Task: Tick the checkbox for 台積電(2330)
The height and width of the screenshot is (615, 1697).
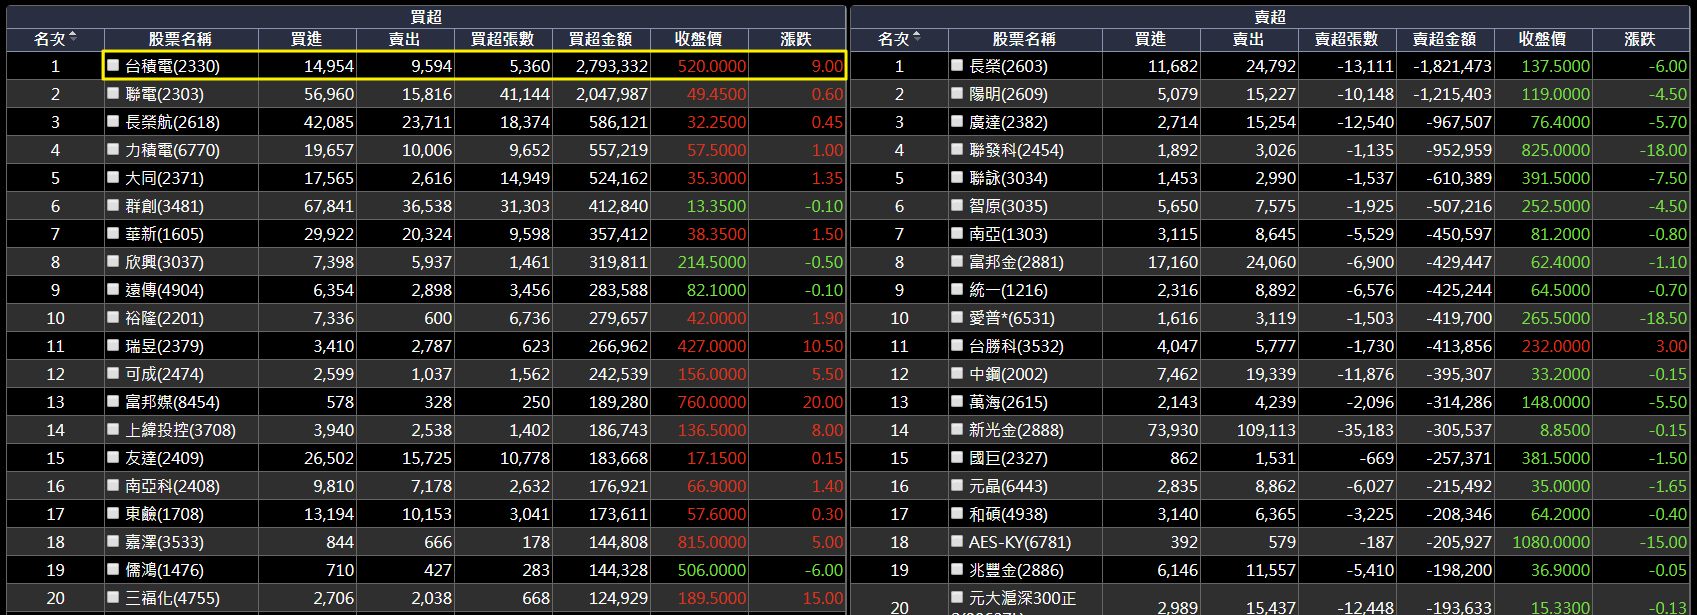Action: point(113,65)
